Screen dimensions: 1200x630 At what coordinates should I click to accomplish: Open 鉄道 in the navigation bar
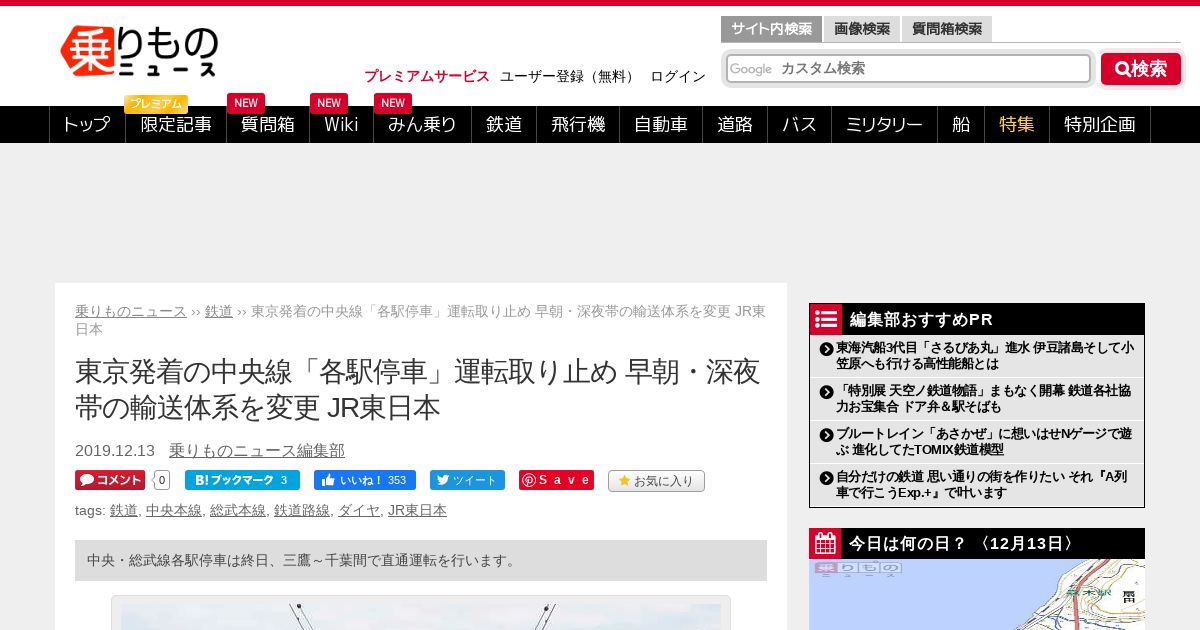click(x=504, y=124)
